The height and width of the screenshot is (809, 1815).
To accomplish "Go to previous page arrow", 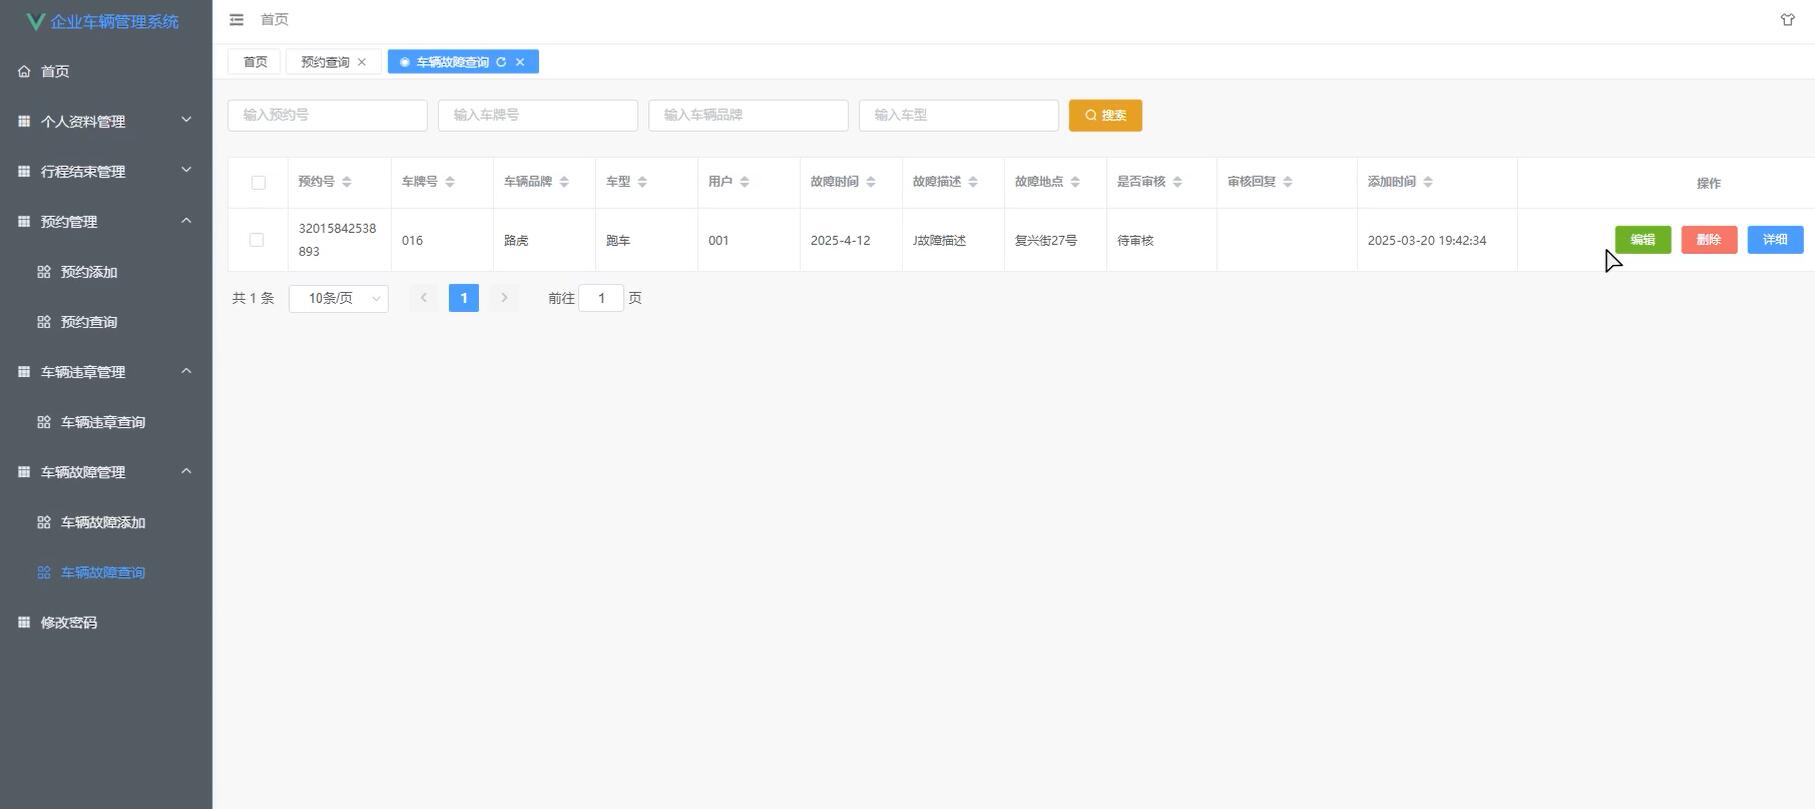I will (x=424, y=298).
